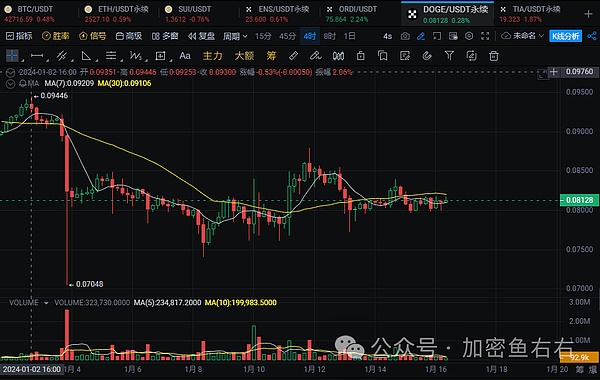Select the 15分 timeframe
This screenshot has height=380, width=600.
(263, 36)
